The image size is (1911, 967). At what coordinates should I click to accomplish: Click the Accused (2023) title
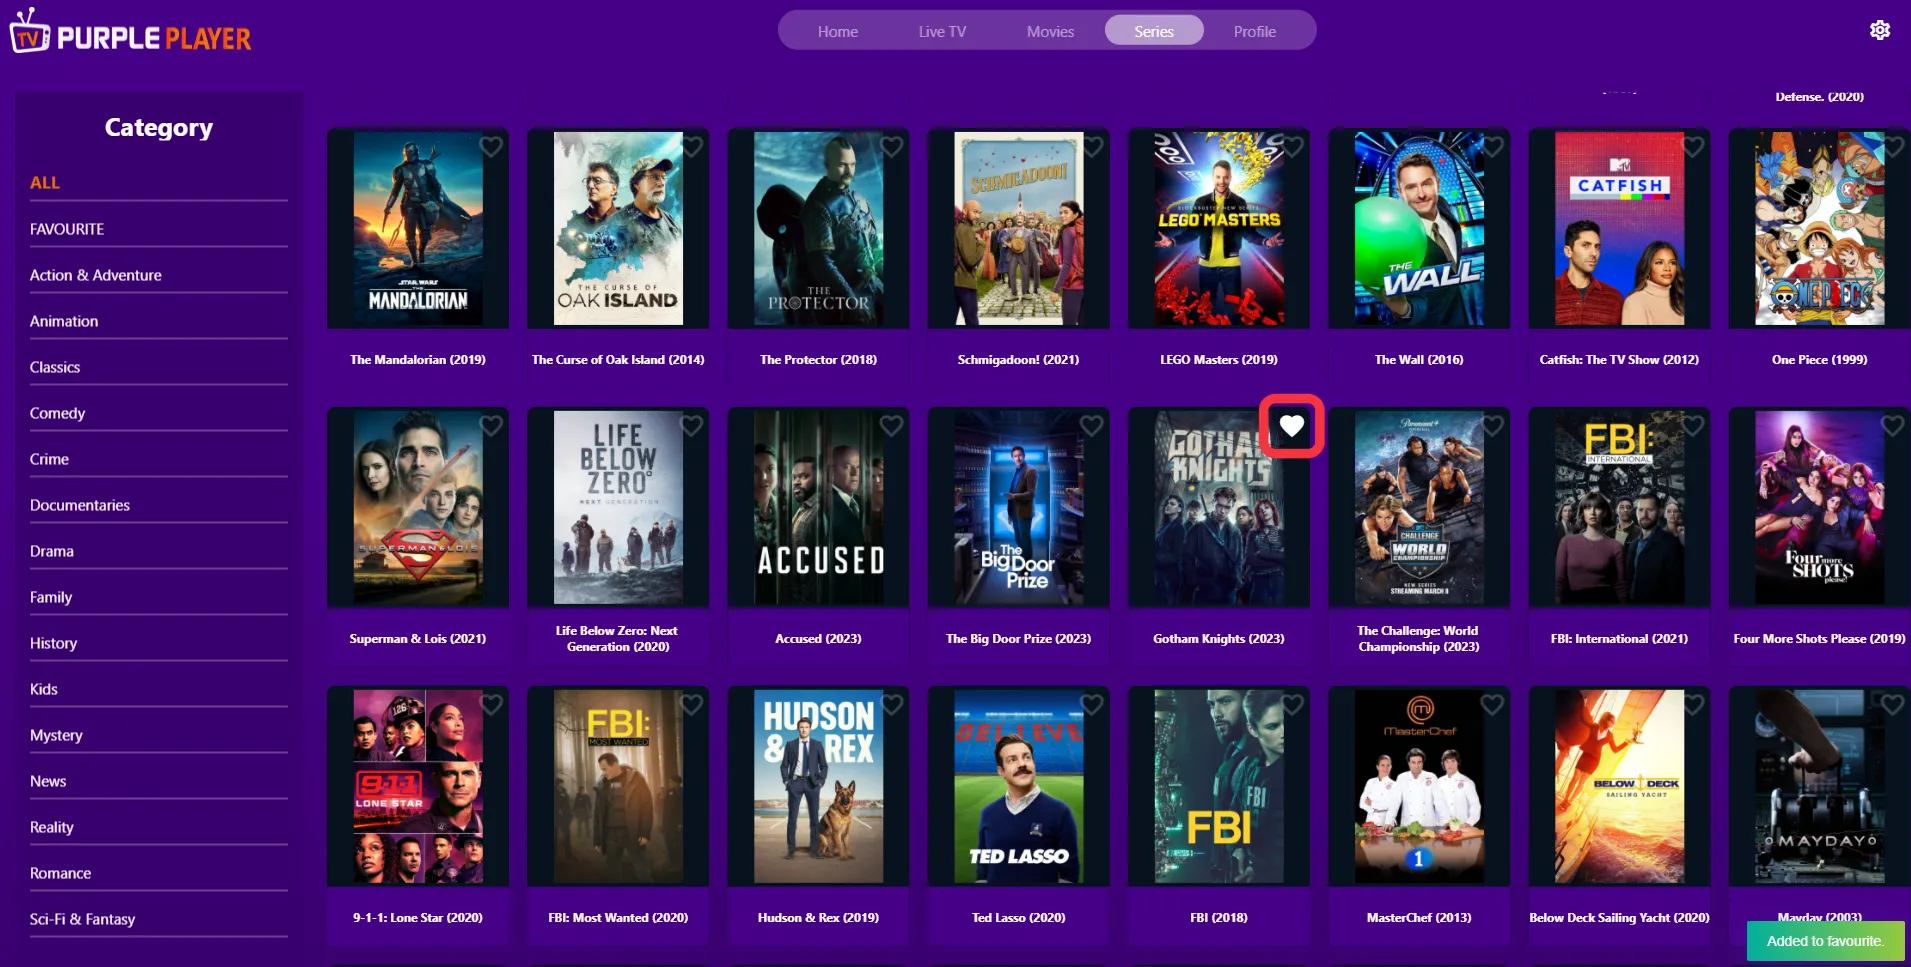pos(818,638)
